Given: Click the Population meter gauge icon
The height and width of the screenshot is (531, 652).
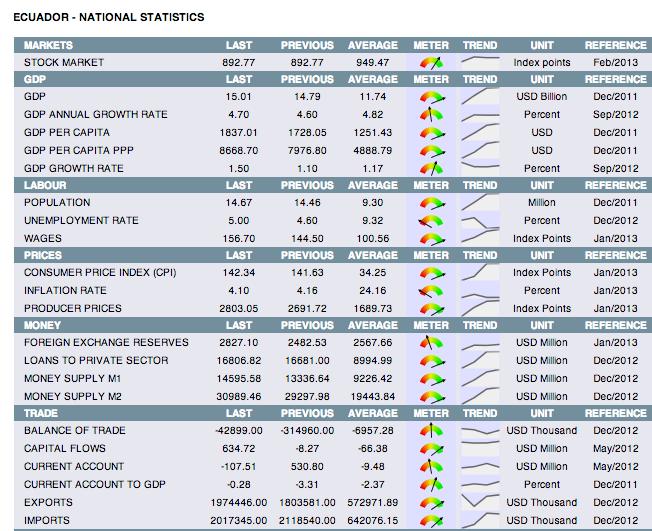Looking at the screenshot, I should tap(432, 203).
